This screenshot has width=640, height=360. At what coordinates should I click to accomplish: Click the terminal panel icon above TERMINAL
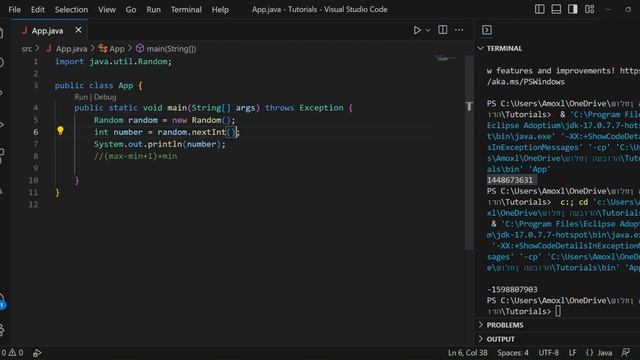[x=487, y=30]
